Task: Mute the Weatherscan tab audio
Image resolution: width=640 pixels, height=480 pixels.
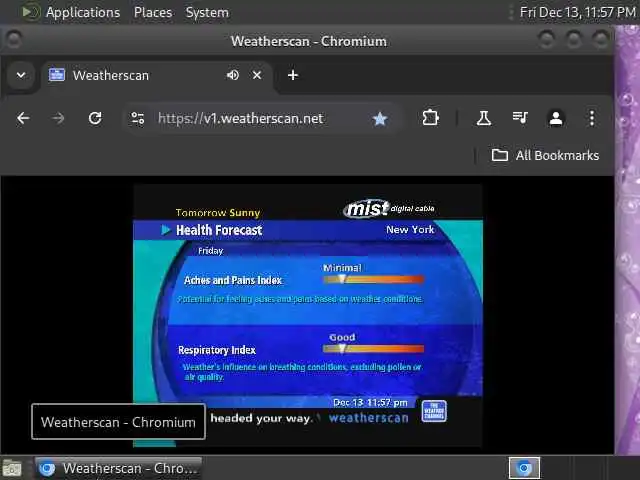Action: [233, 75]
